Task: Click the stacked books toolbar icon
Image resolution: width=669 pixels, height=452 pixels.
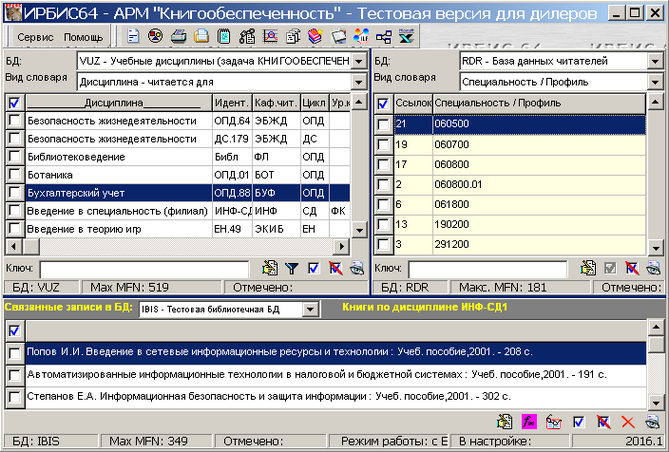Action: pyautogui.click(x=315, y=36)
